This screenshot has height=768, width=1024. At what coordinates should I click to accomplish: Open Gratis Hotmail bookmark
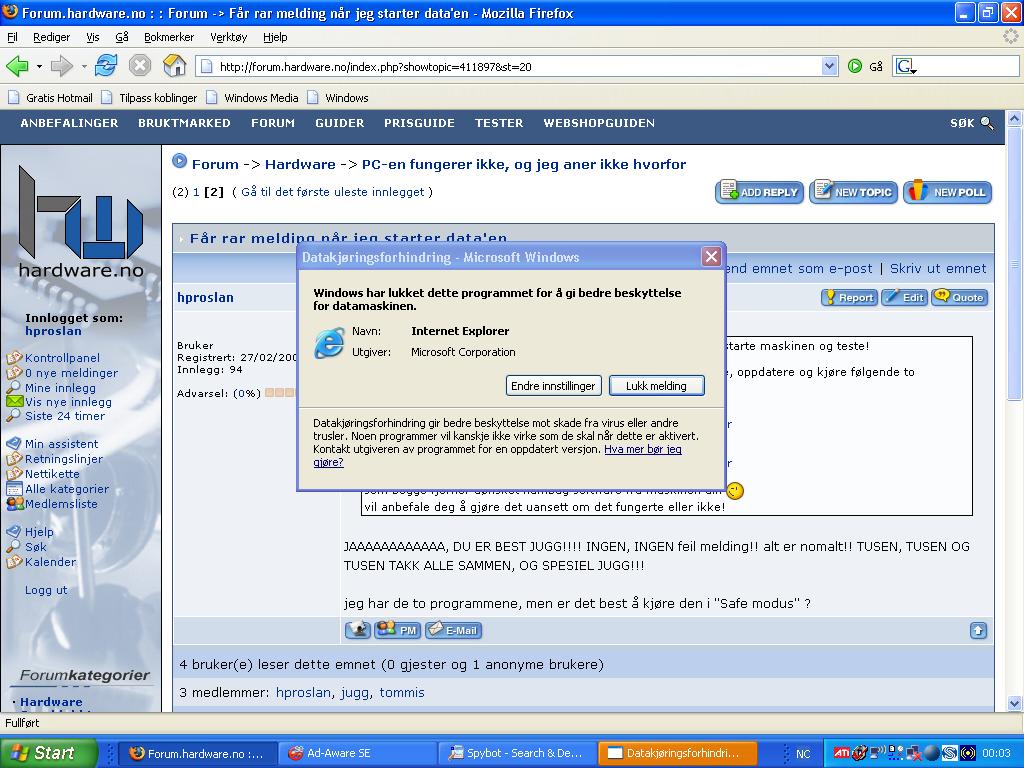coord(51,98)
